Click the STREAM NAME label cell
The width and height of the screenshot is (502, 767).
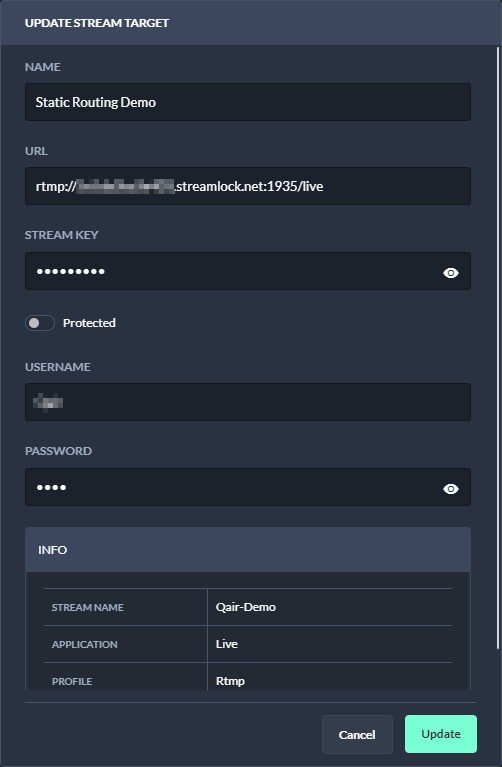[x=126, y=607]
